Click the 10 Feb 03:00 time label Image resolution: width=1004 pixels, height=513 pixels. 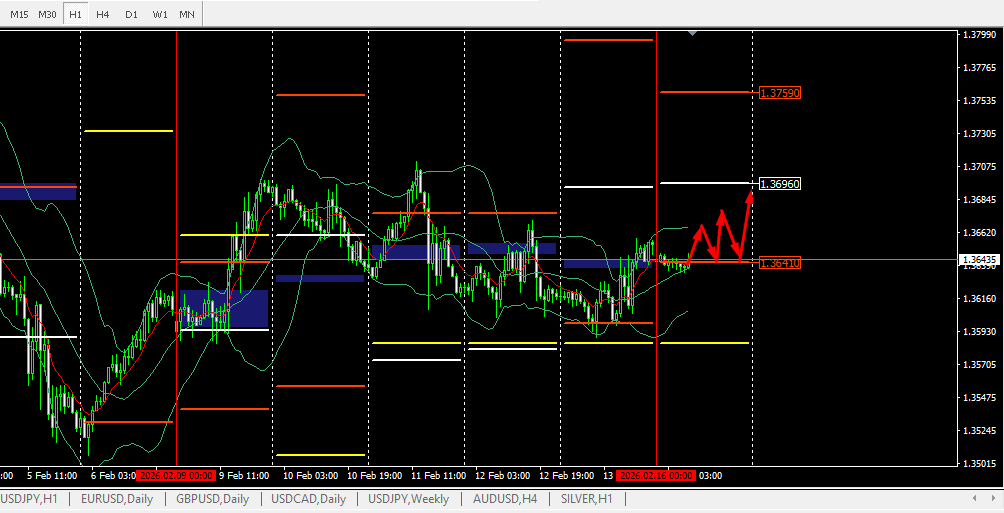[x=311, y=476]
